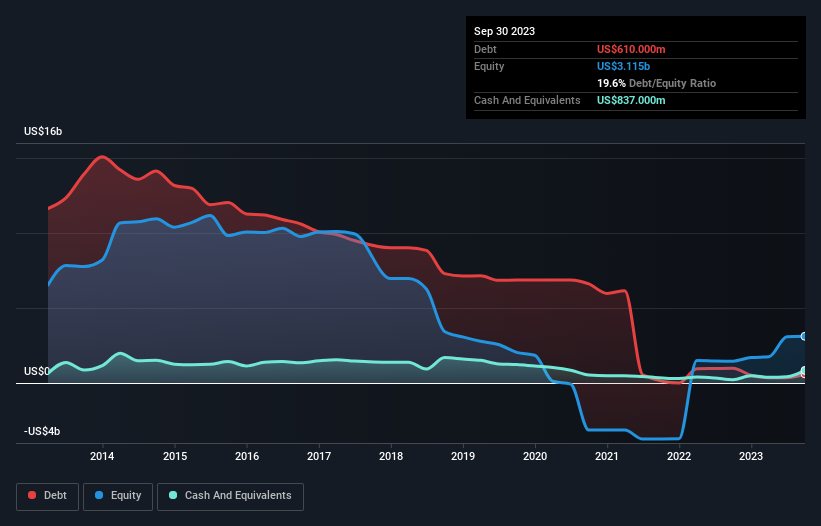
Task: Click the US$16b y-axis label
Action: coord(43,131)
